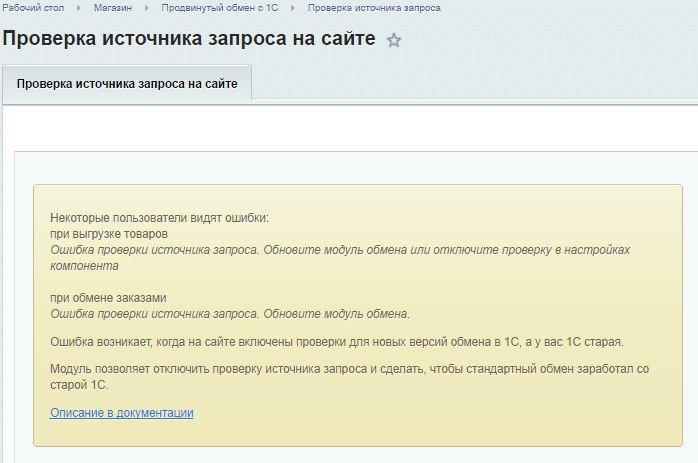
Task: Open Магазин breadcrumb link
Action: click(112, 8)
